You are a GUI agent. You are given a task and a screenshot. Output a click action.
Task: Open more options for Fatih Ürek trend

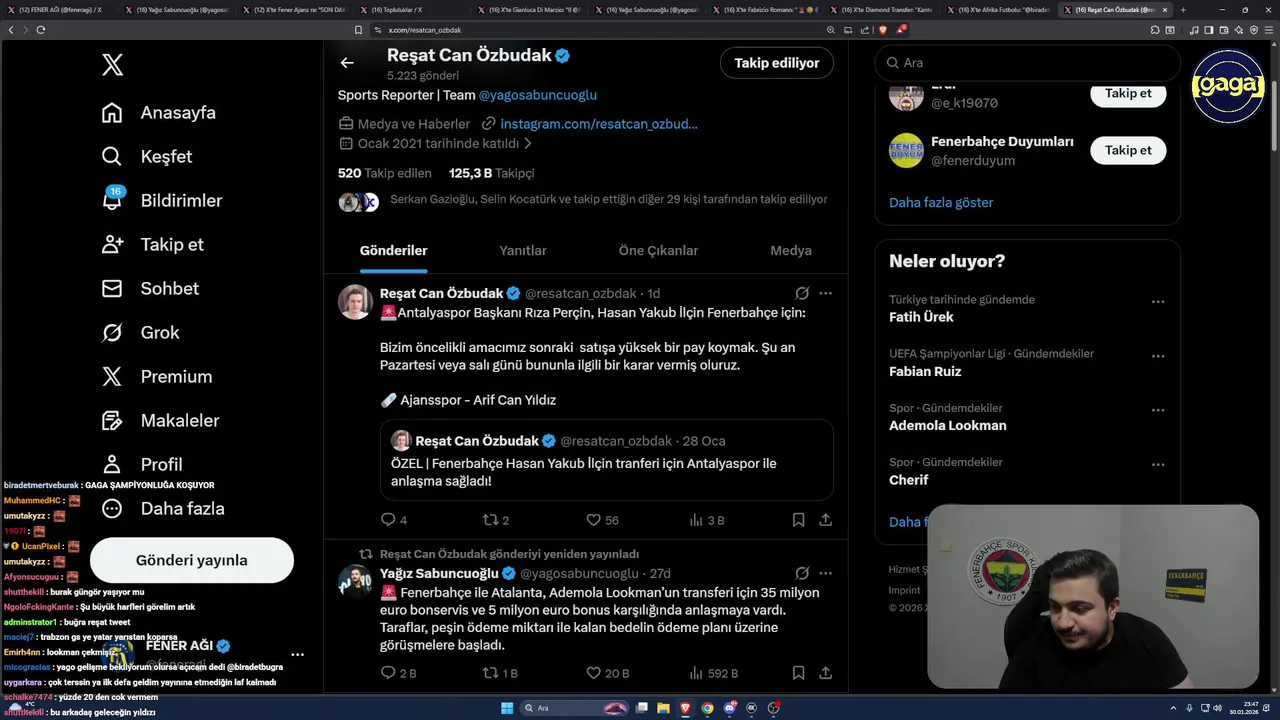click(x=1157, y=301)
